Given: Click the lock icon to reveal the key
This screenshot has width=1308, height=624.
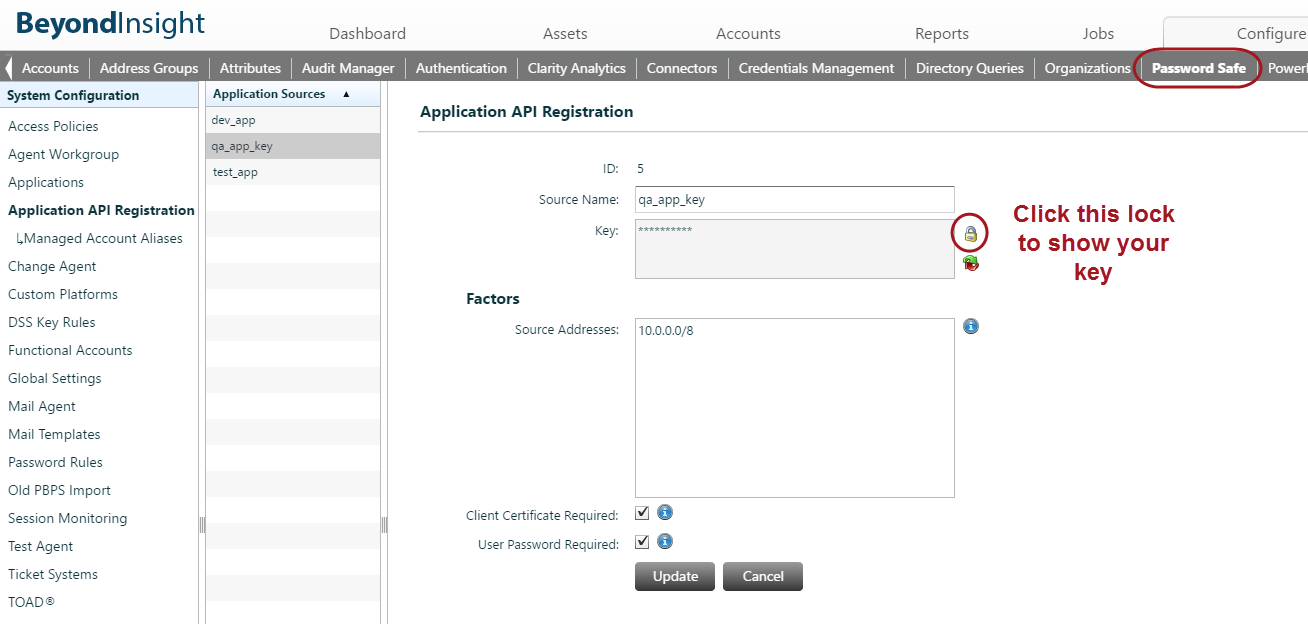Looking at the screenshot, I should pos(969,233).
